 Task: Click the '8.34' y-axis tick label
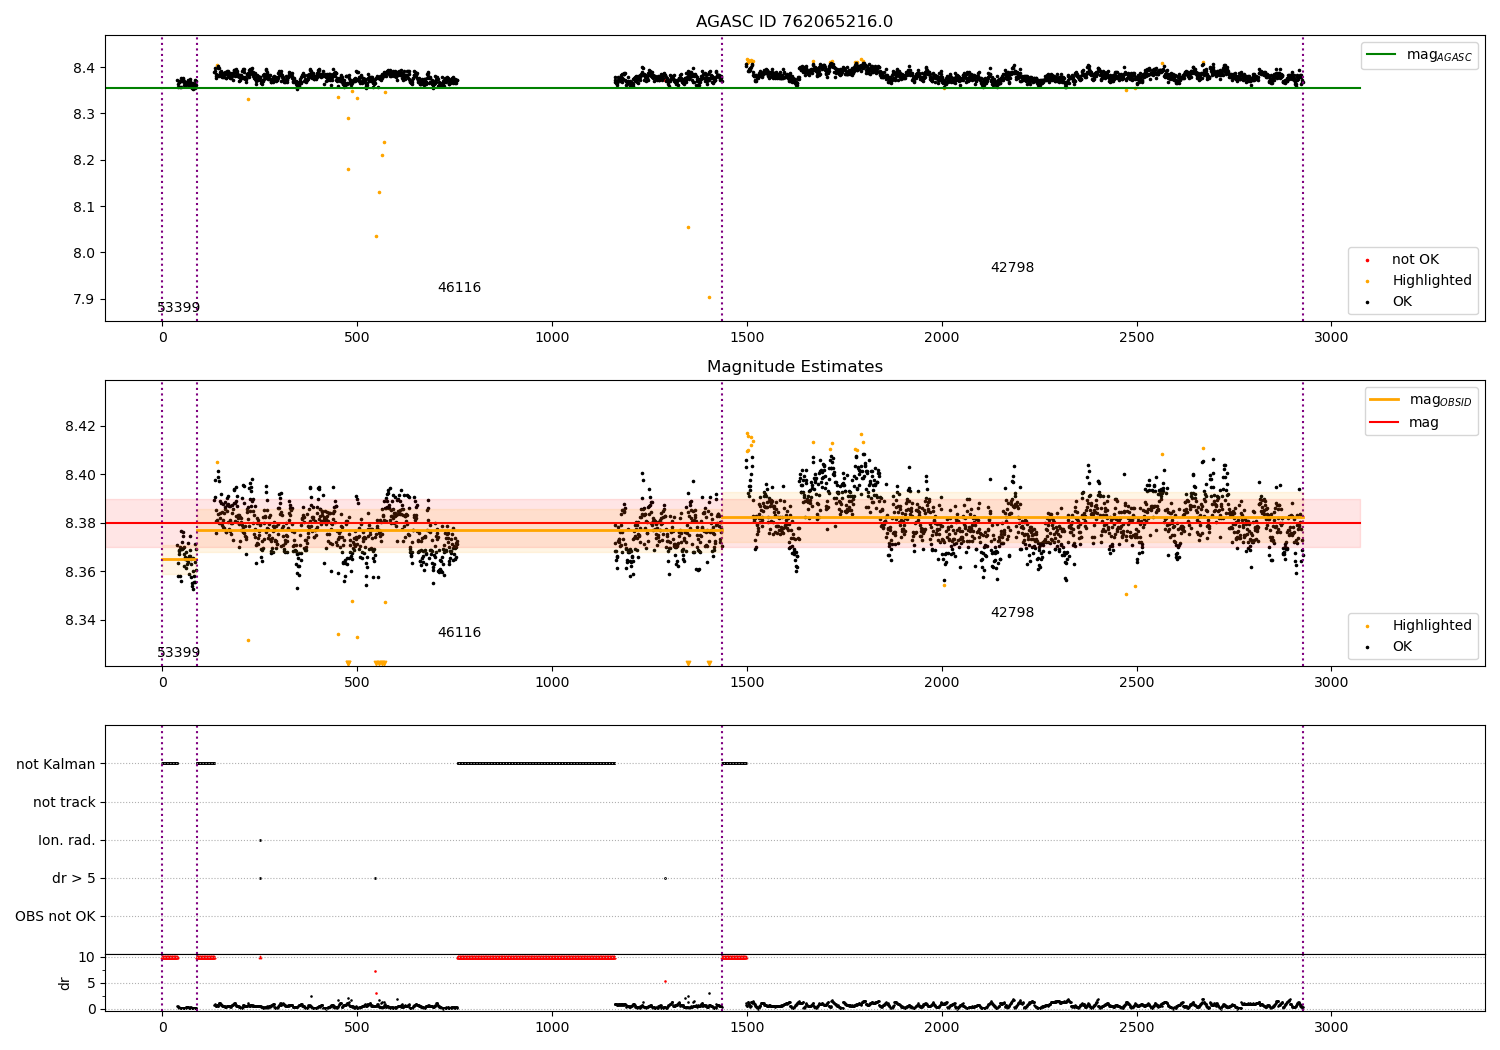(x=80, y=621)
